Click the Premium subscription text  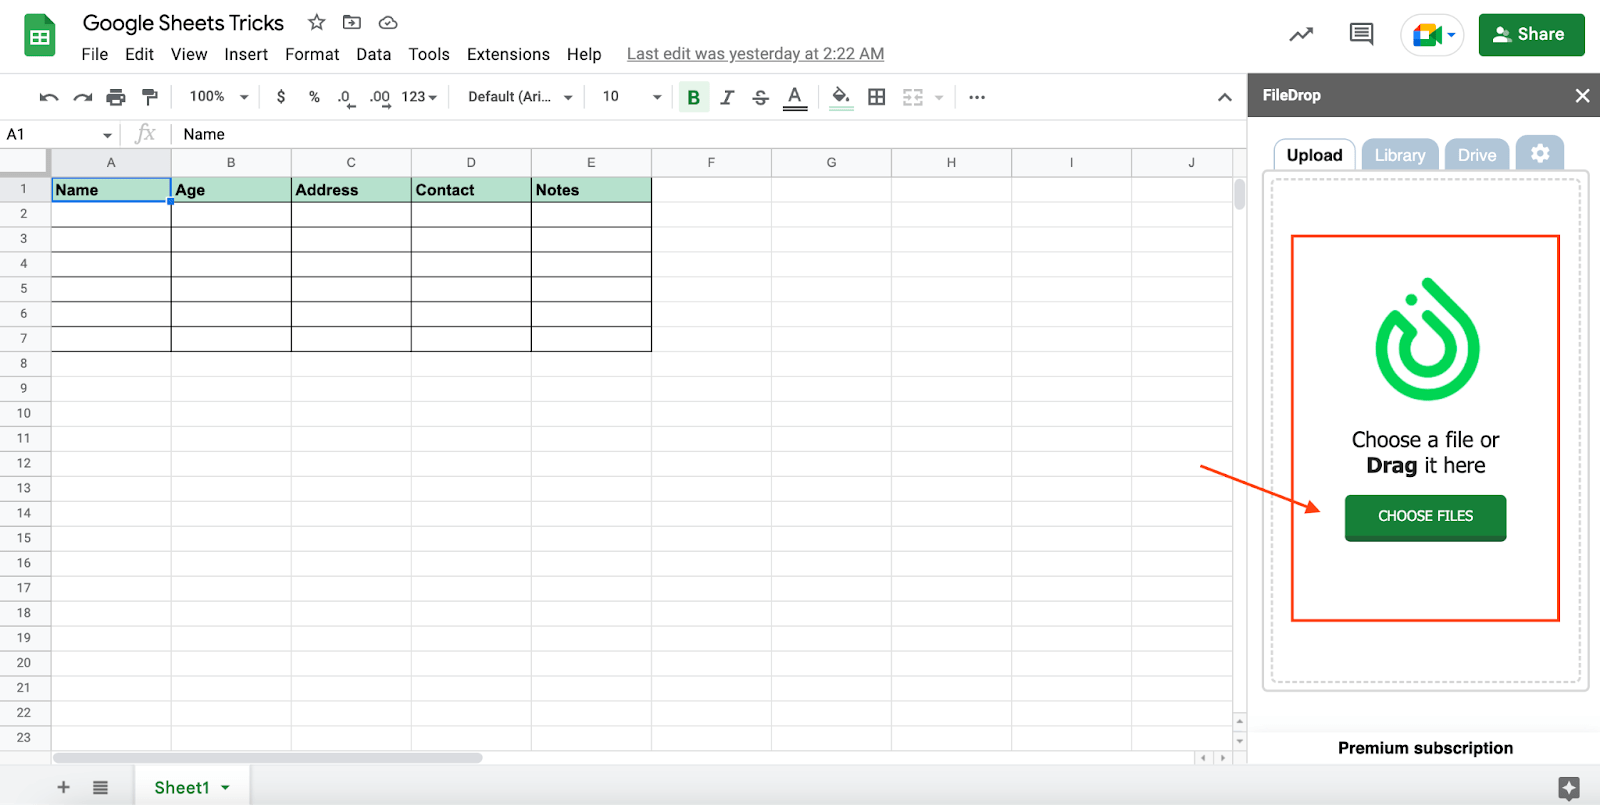pos(1425,748)
